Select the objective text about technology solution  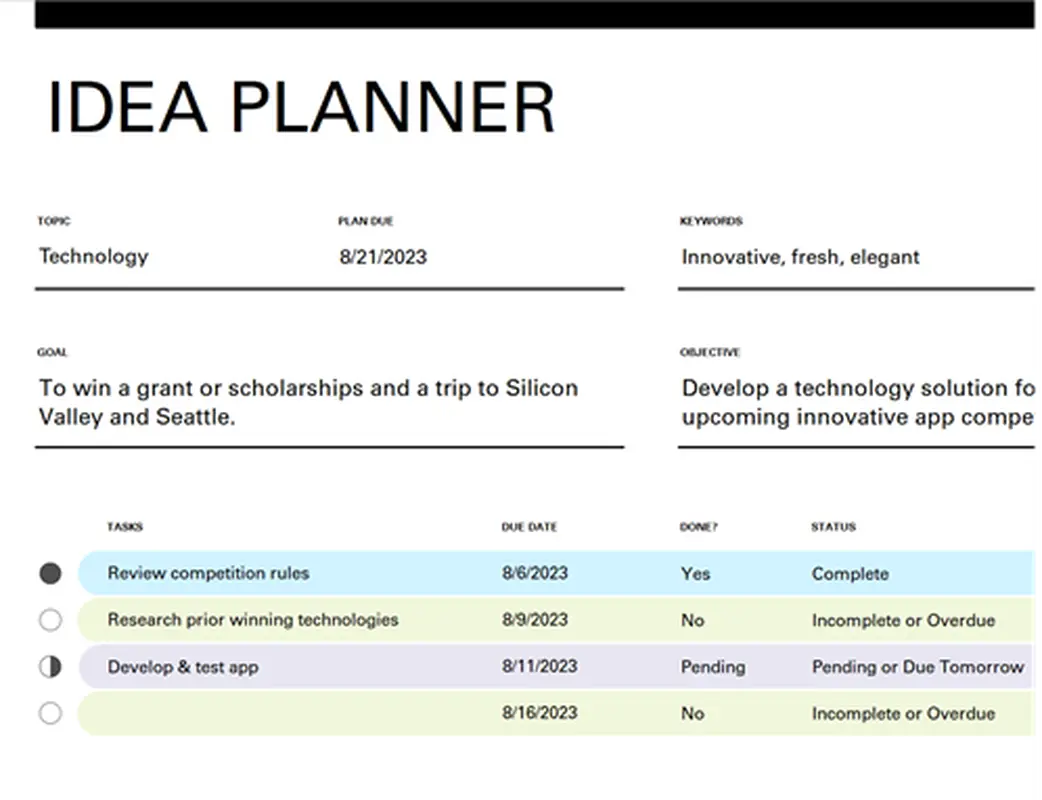point(857,402)
